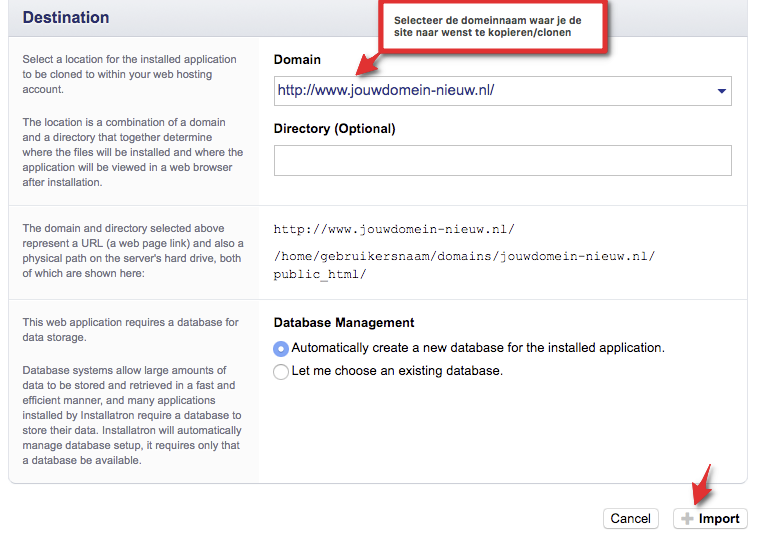Image resolution: width=761 pixels, height=542 pixels.
Task: Click the Directory (Optional) label
Action: click(x=334, y=128)
